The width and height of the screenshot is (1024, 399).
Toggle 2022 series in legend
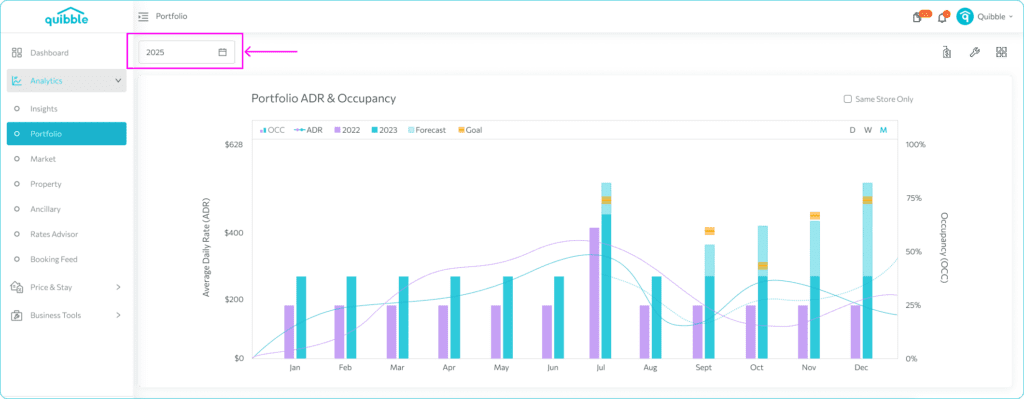(x=347, y=130)
